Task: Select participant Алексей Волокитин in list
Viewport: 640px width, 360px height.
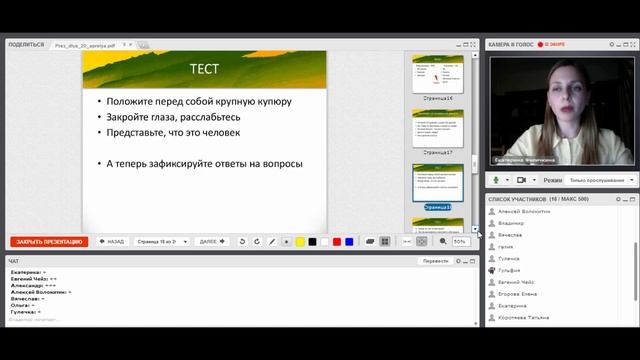Action: click(524, 211)
